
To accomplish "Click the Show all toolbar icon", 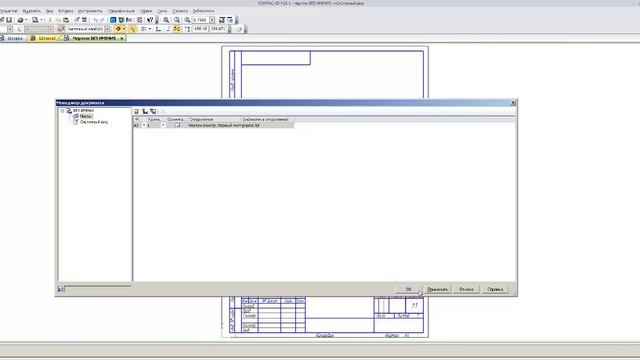I will click(230, 20).
